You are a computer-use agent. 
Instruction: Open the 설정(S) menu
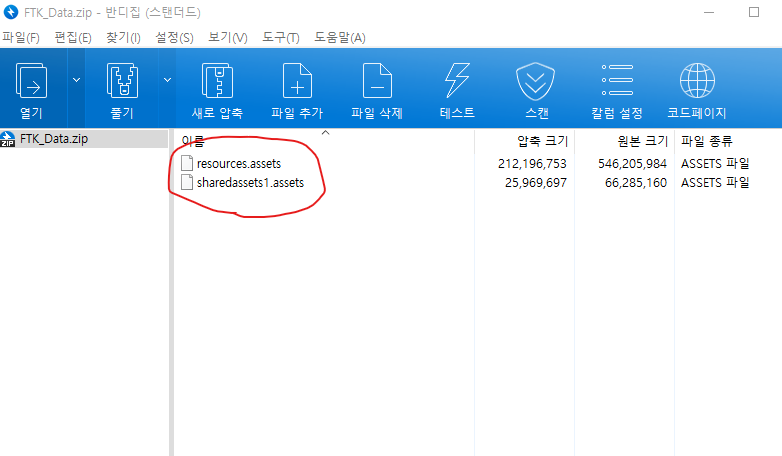(x=174, y=37)
